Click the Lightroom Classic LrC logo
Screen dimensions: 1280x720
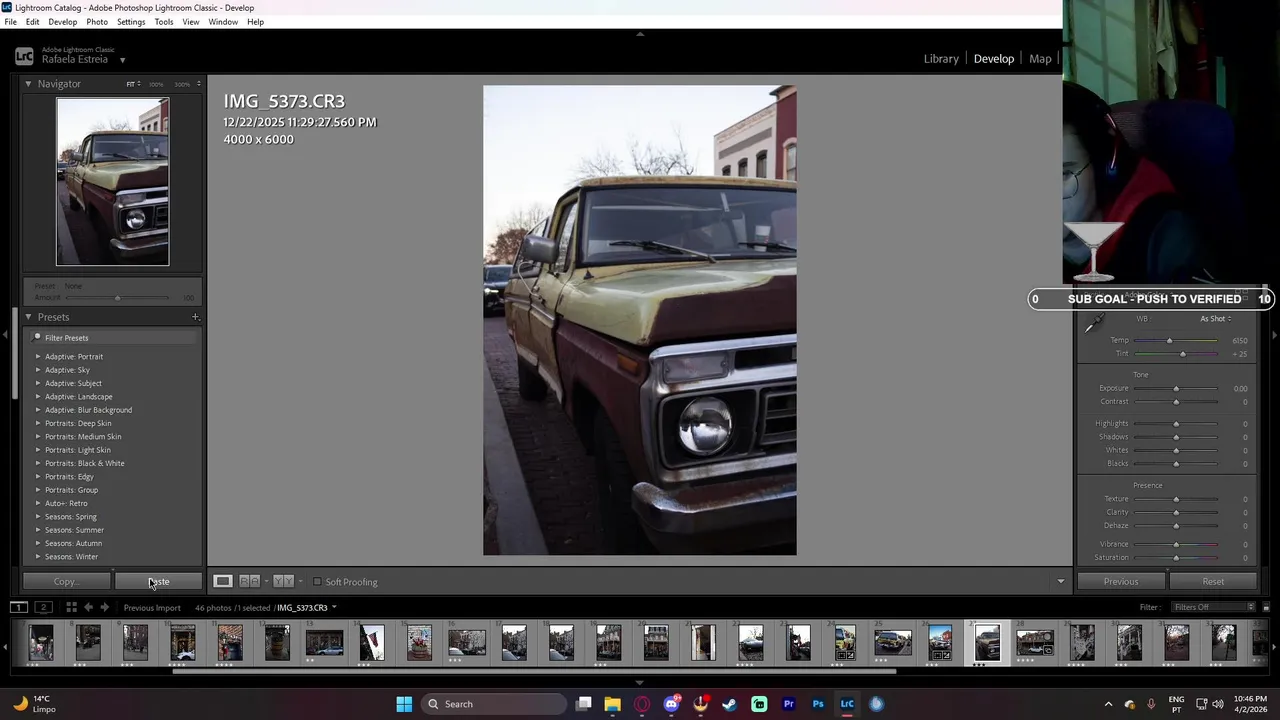coord(24,57)
